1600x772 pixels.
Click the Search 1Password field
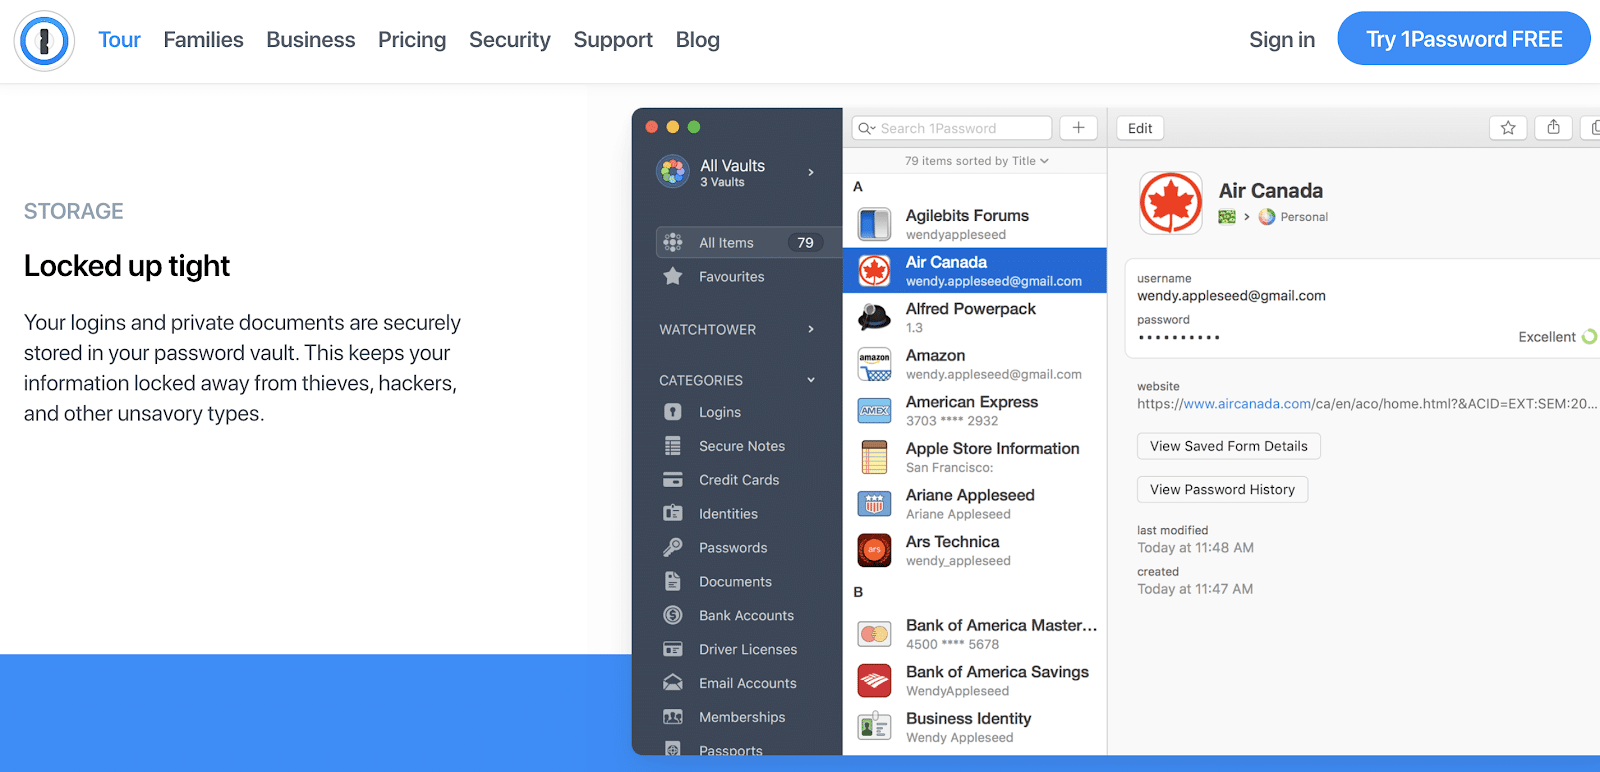951,128
